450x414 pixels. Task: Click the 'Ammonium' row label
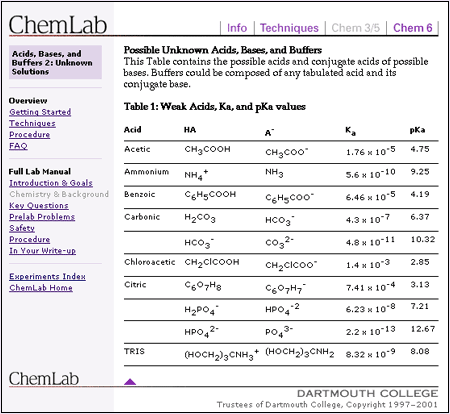146,172
